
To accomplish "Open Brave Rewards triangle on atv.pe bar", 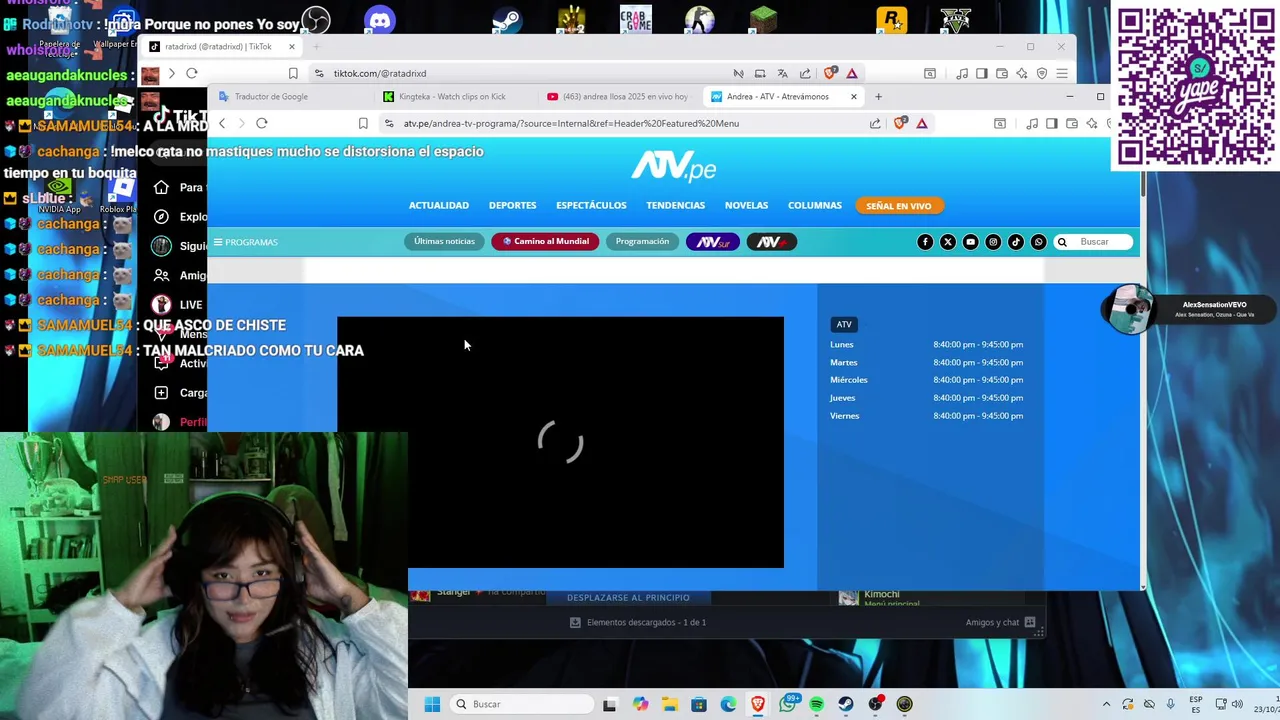I will tap(922, 123).
